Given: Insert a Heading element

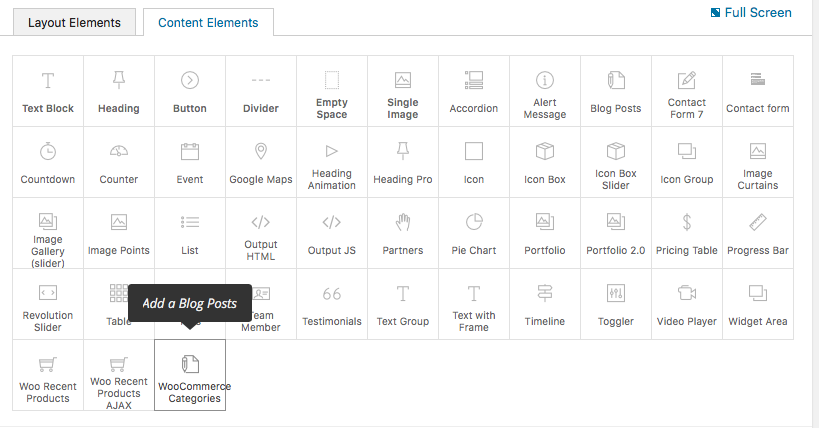Looking at the screenshot, I should (119, 91).
